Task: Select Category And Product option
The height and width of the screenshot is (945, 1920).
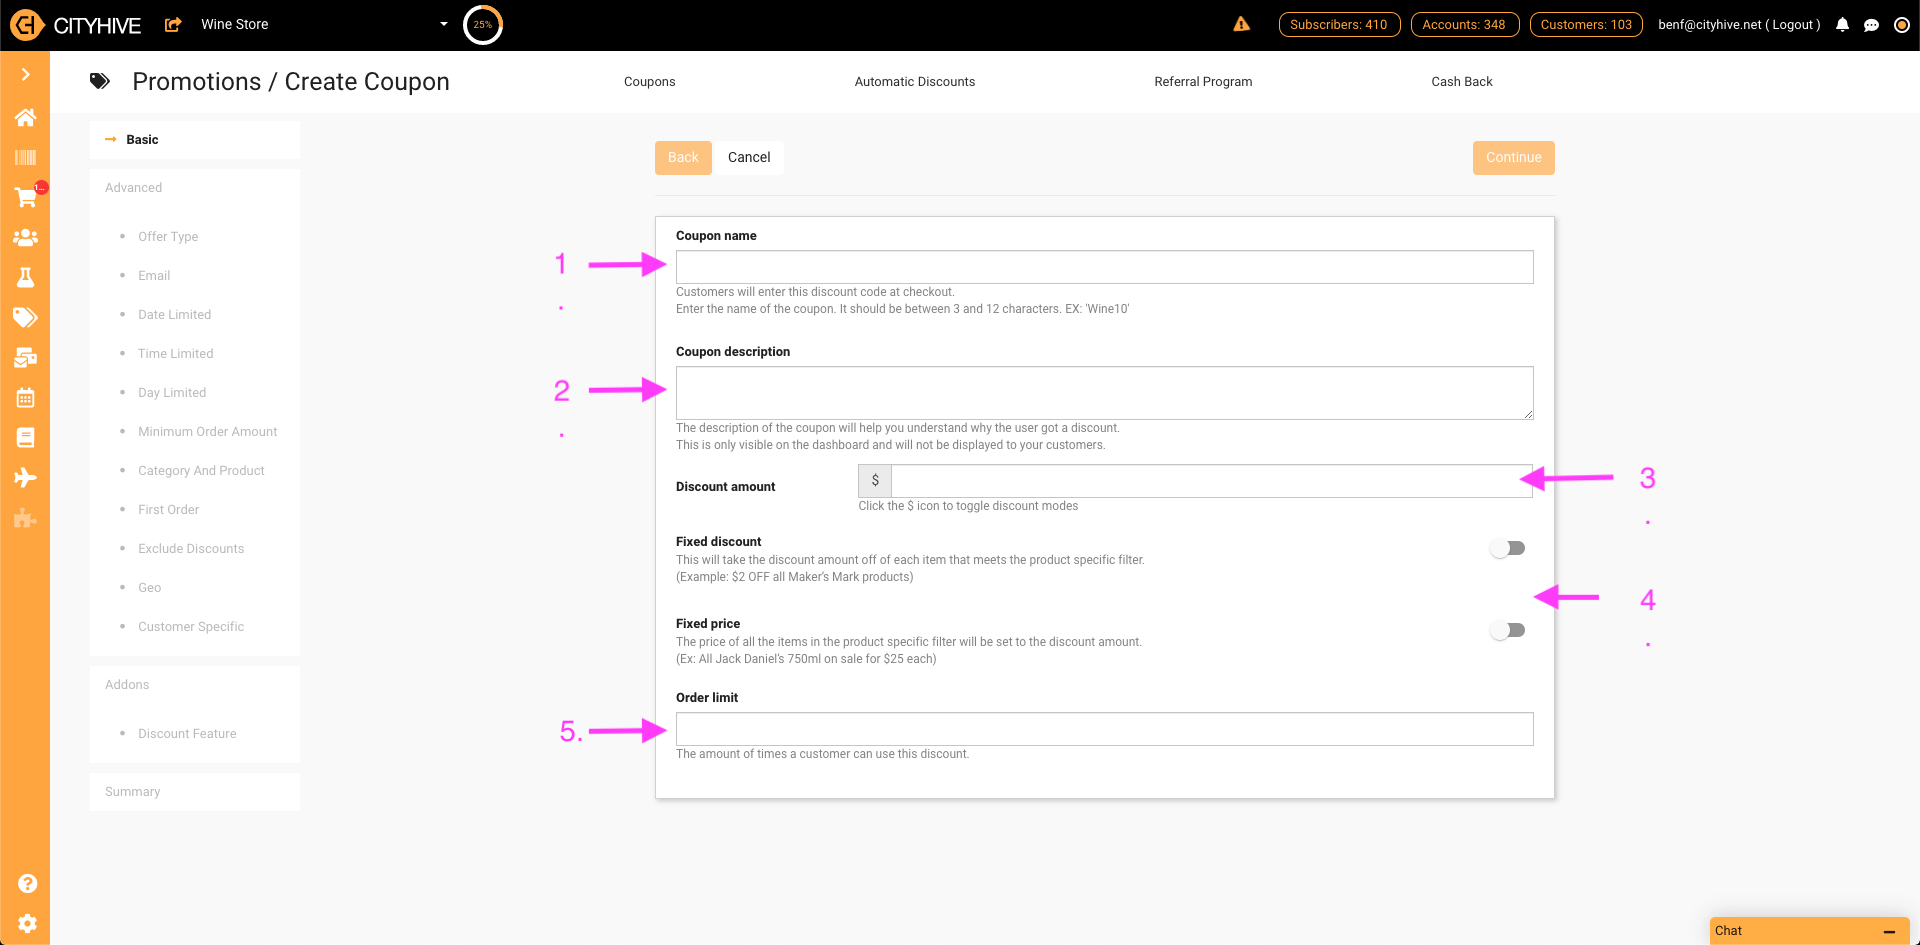Action: click(x=201, y=471)
